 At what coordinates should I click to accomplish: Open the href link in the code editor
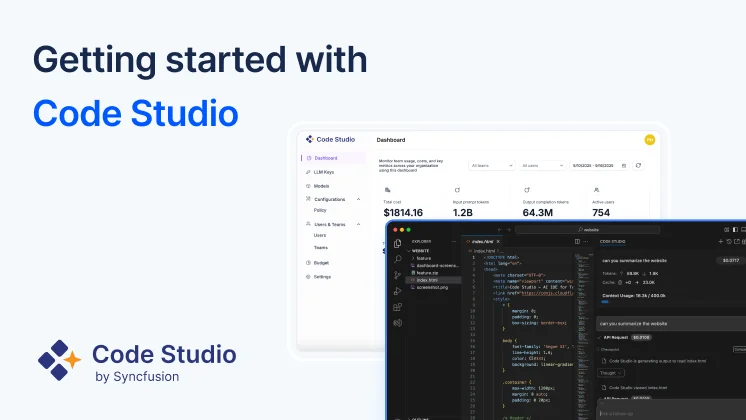point(547,293)
